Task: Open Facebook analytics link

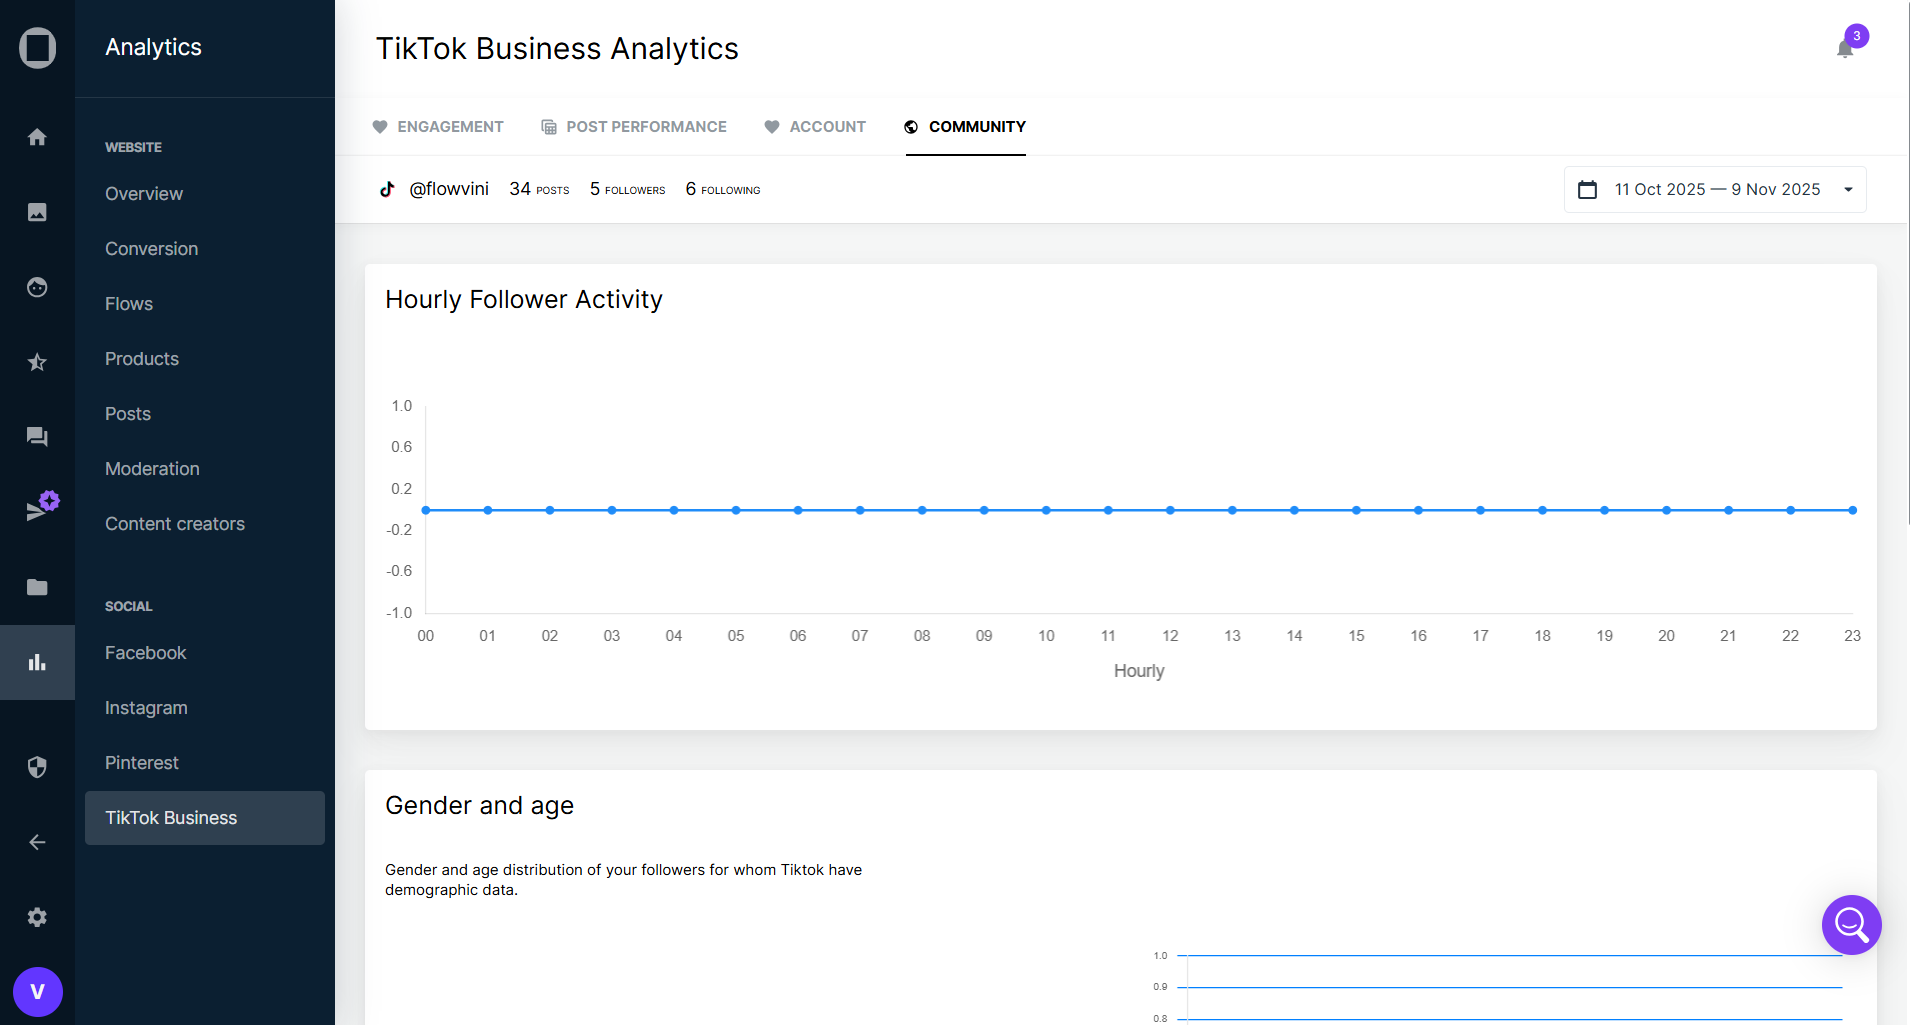Action: point(146,653)
